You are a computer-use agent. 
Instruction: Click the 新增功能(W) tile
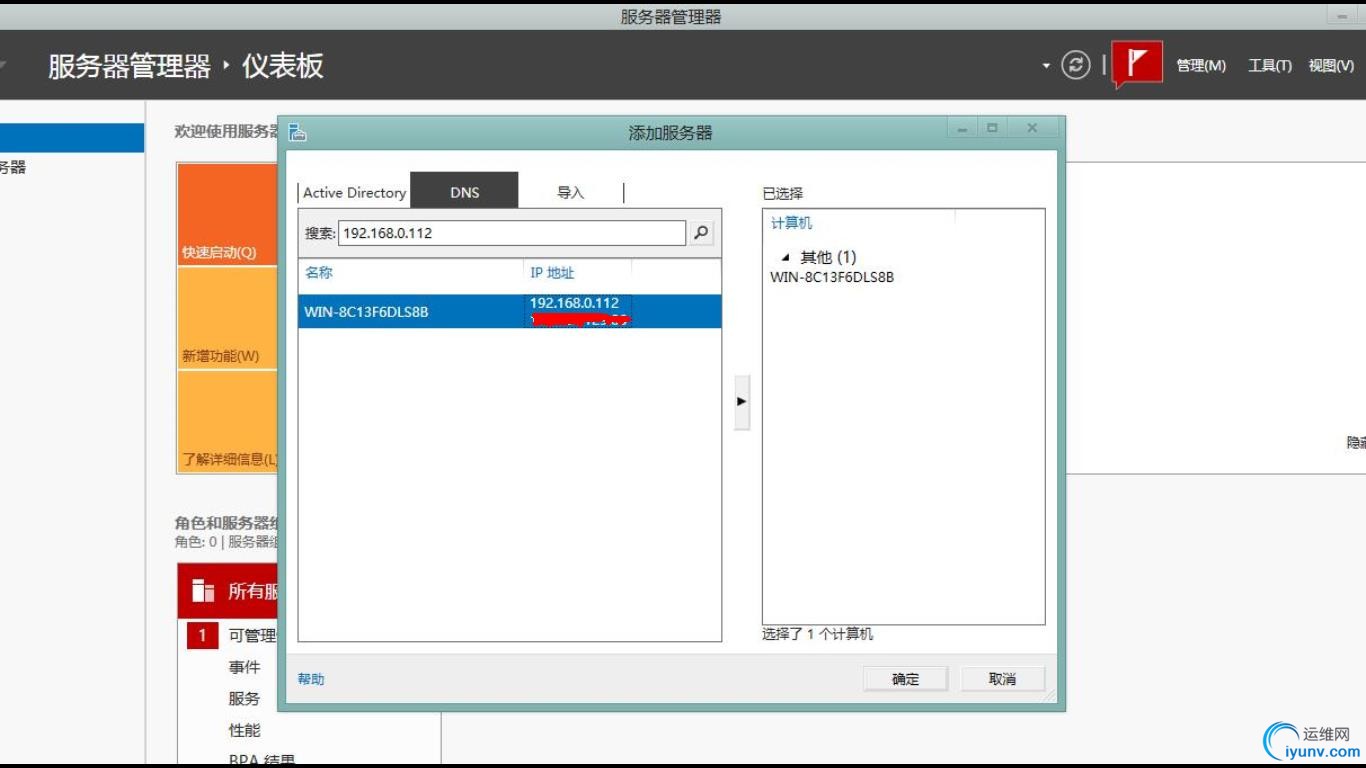(227, 318)
